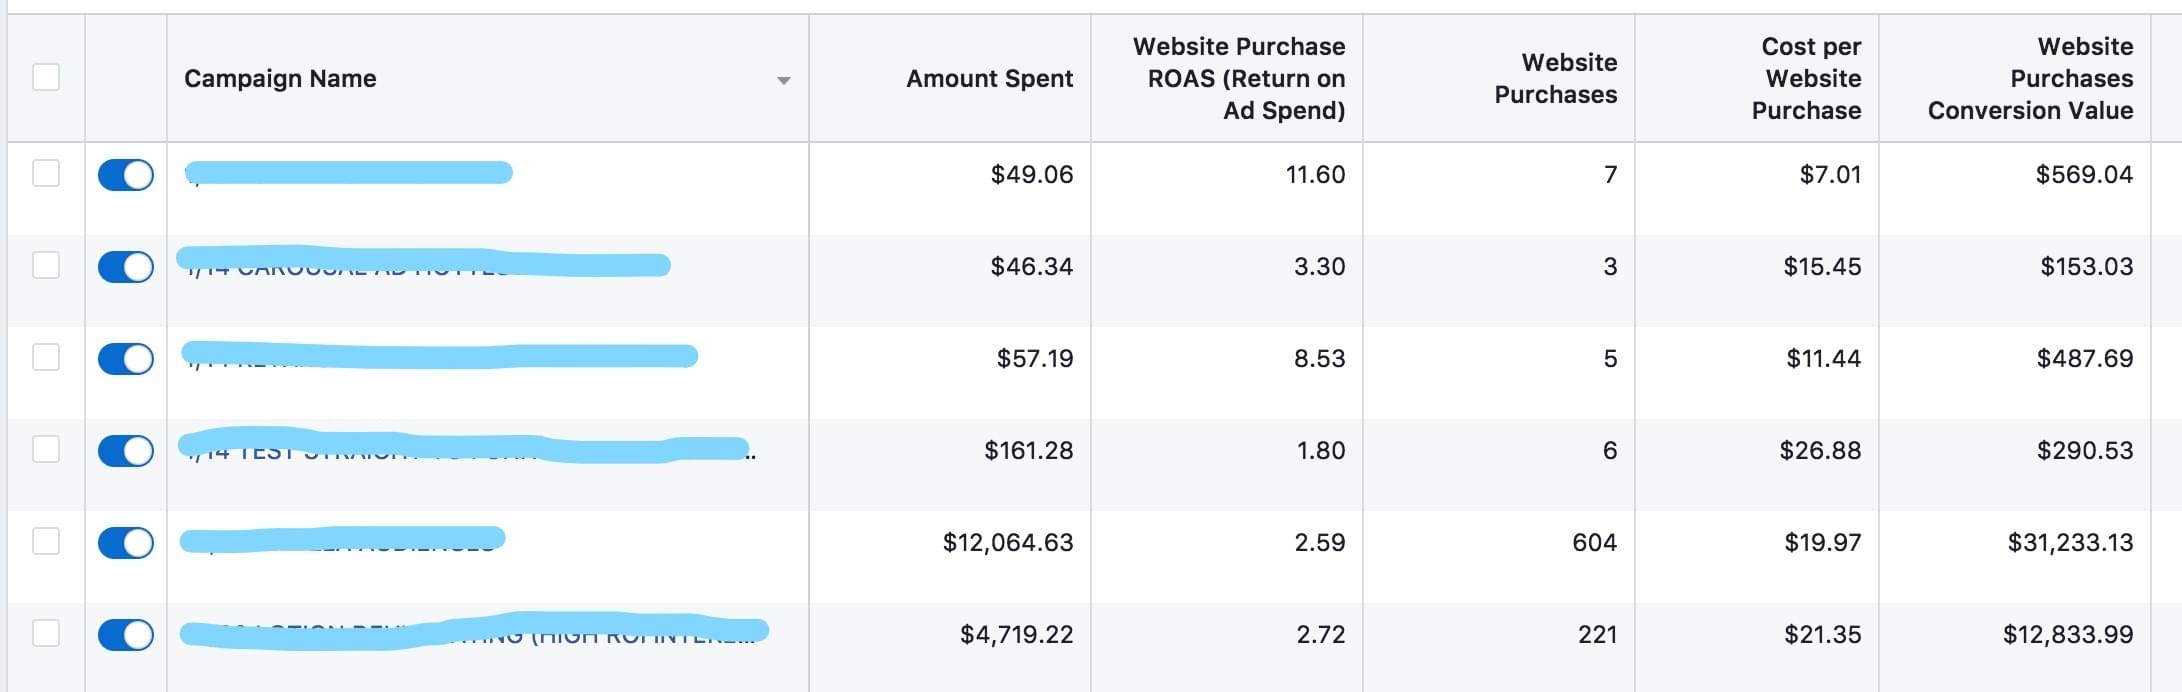Select checkbox of the $4,719.22 campaign
The image size is (2182, 692).
point(46,633)
